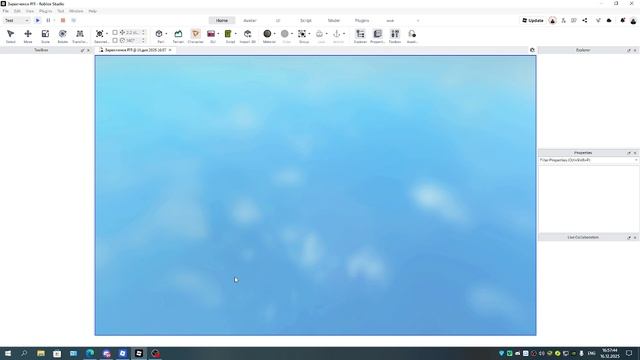Activate the Rotate tool

[62, 34]
